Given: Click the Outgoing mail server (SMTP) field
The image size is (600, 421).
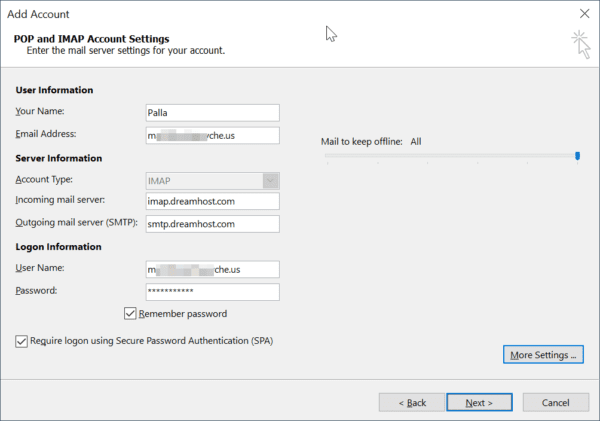Looking at the screenshot, I should click(212, 223).
